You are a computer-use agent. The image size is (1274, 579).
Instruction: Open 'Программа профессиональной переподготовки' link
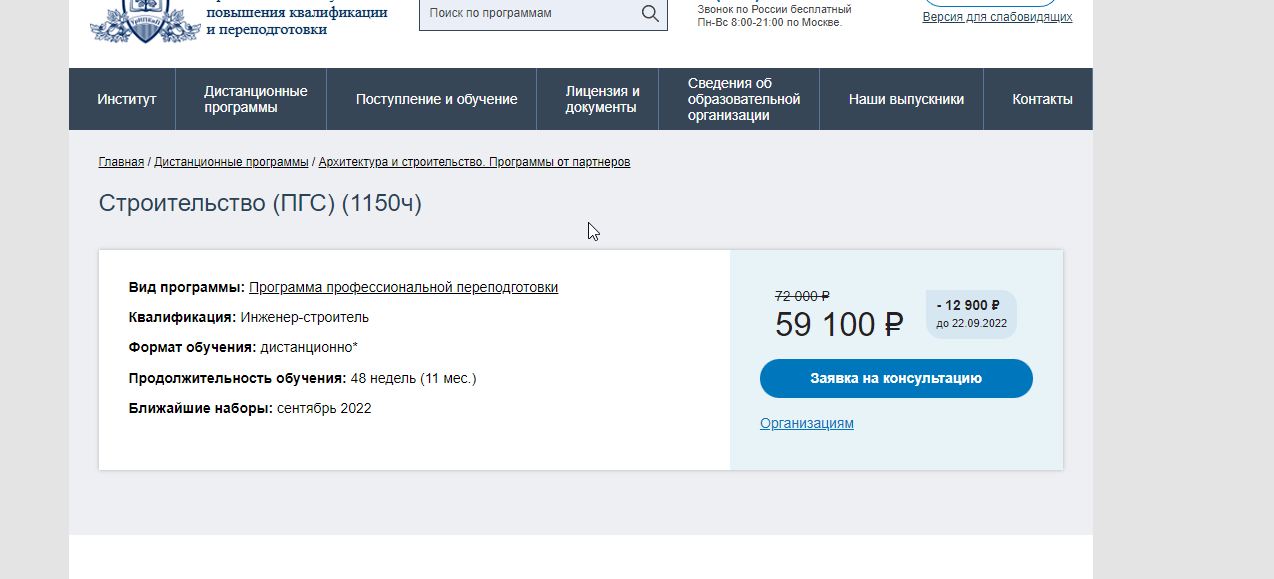point(403,288)
